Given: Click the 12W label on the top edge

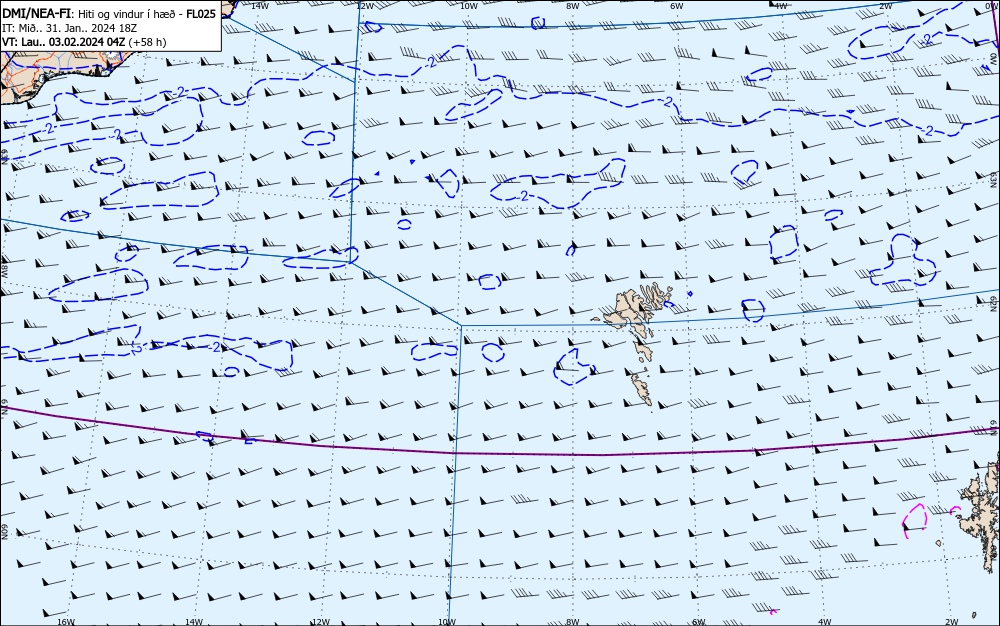Looking at the screenshot, I should click(364, 5).
